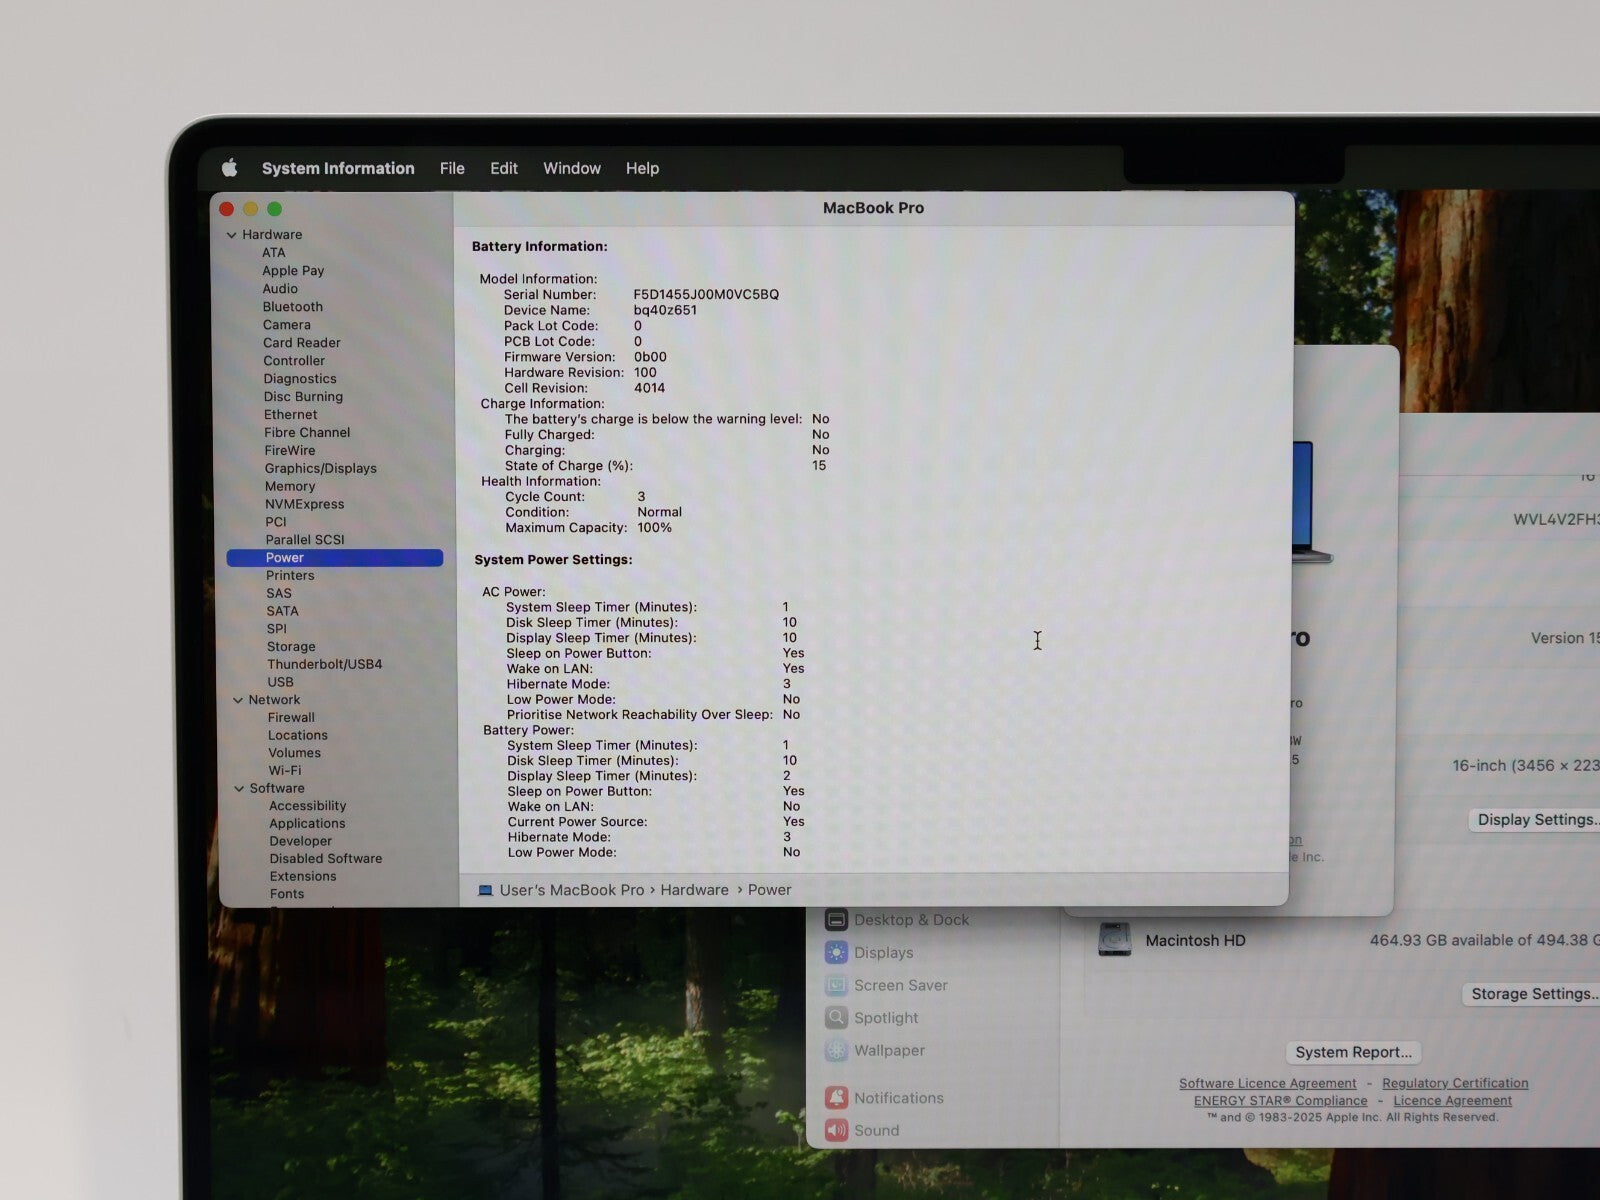Open the Software Licence Agreement link
1600x1200 pixels.
pos(1268,1083)
